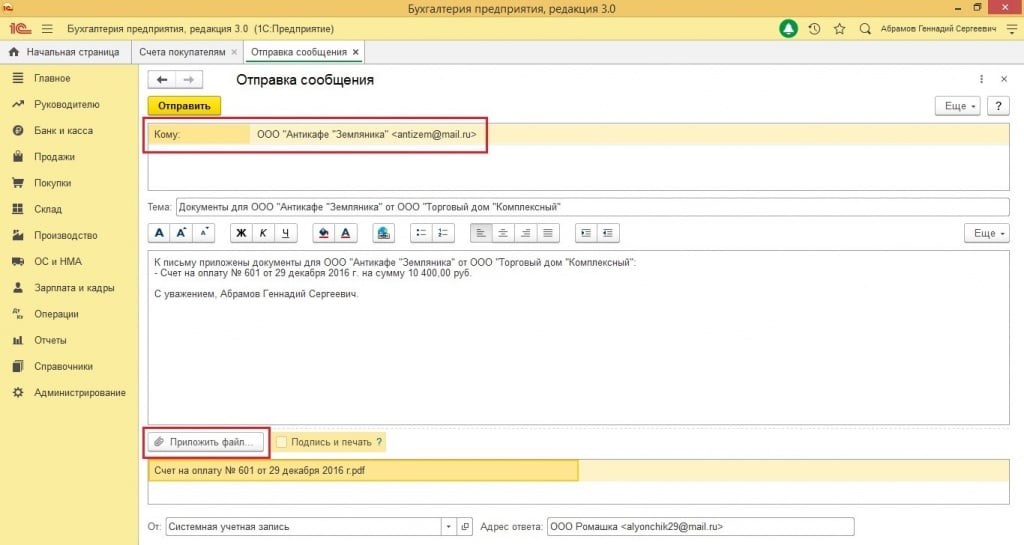Expand the Еще dropdown next to help button

957,106
